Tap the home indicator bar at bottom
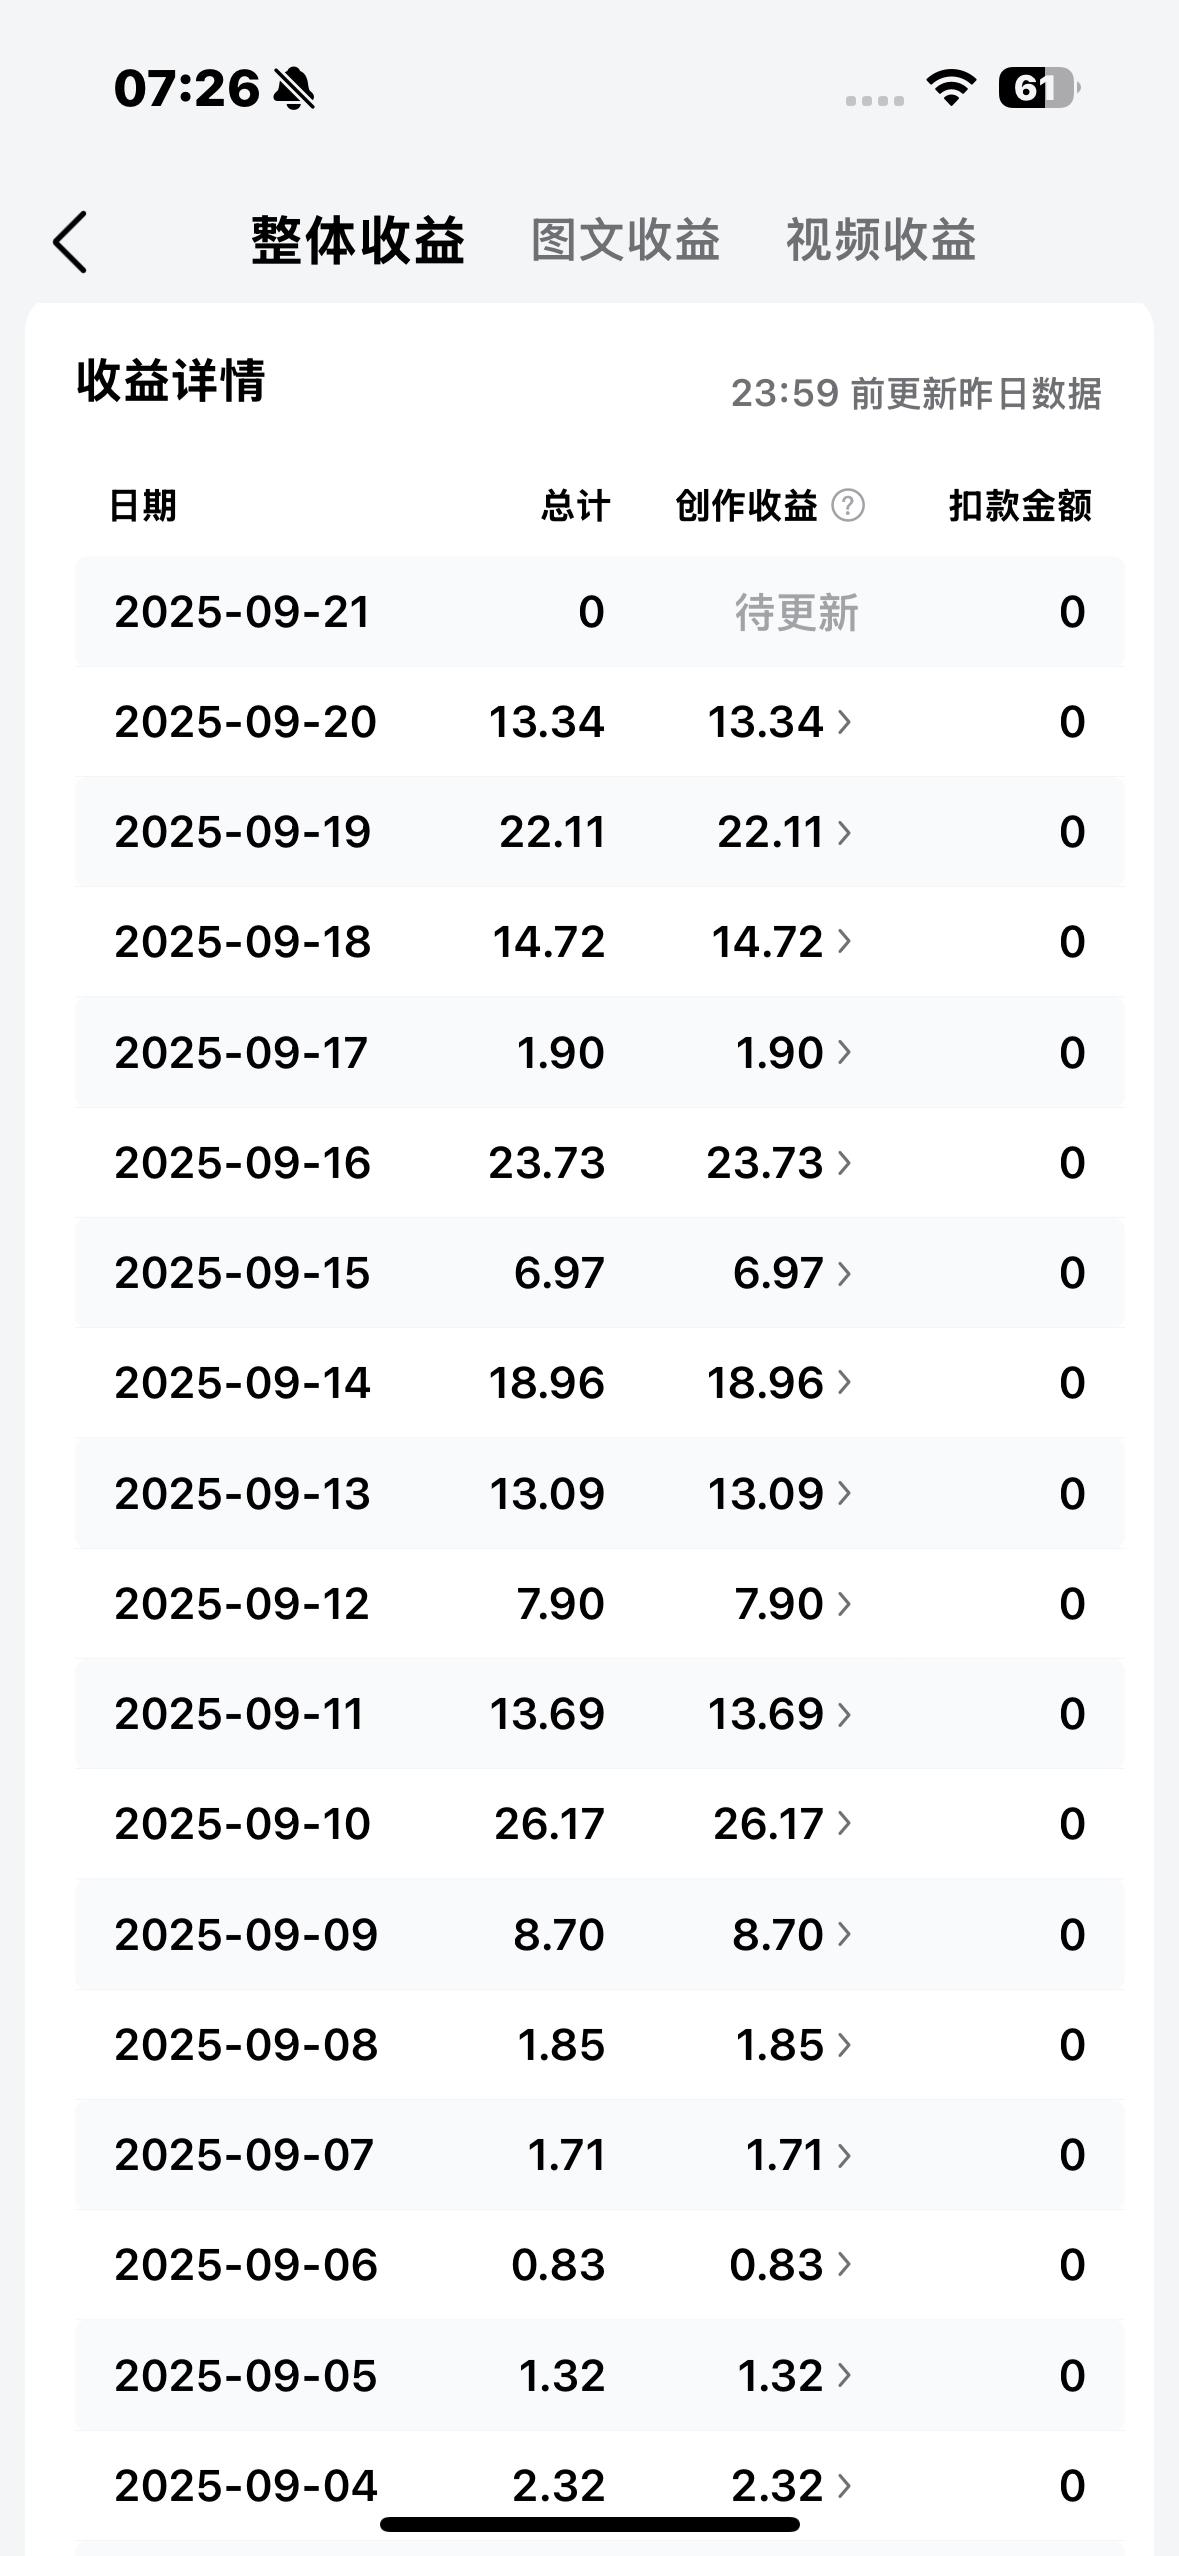 [x=590, y=2525]
